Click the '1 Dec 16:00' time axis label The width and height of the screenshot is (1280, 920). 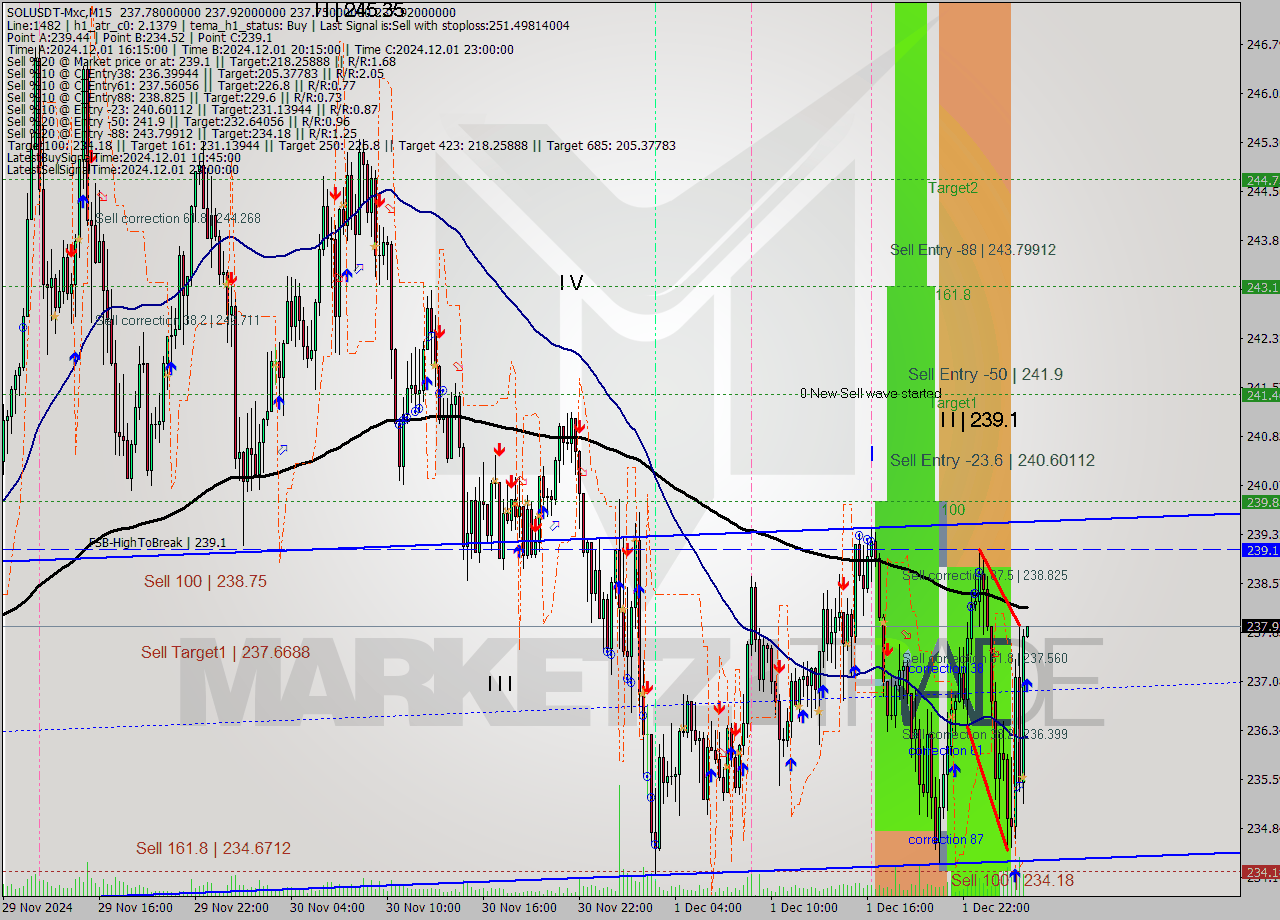coord(900,908)
